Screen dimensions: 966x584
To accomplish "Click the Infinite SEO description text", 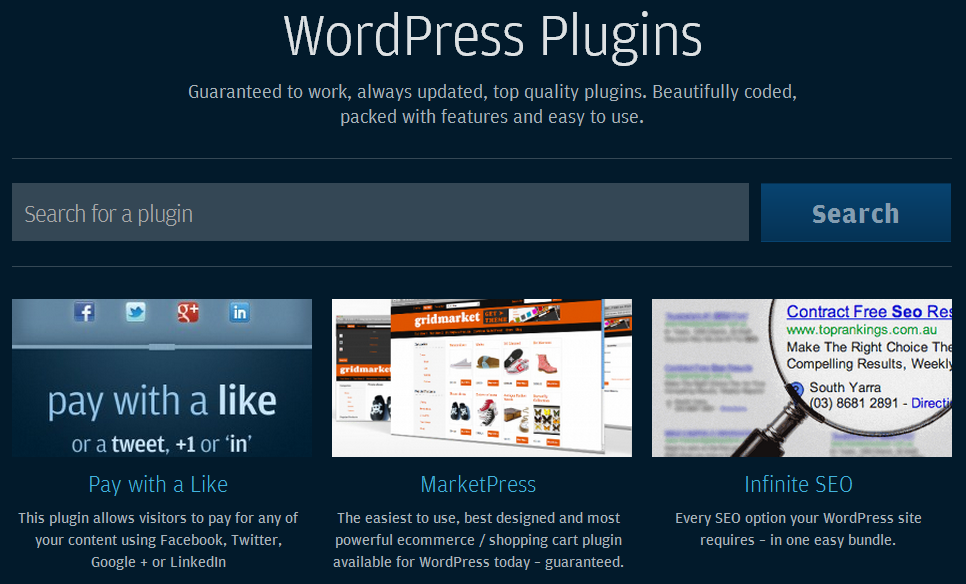I will (798, 529).
